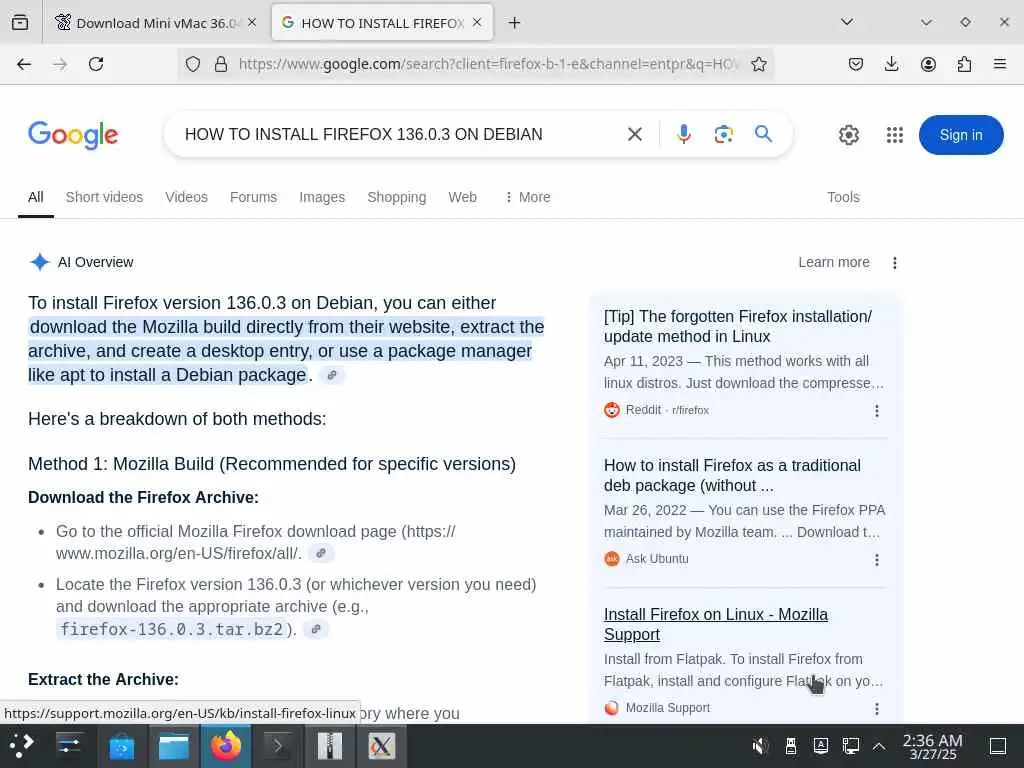This screenshot has height=768, width=1024.
Task: Go to the Google logo homepage
Action: pos(73,135)
